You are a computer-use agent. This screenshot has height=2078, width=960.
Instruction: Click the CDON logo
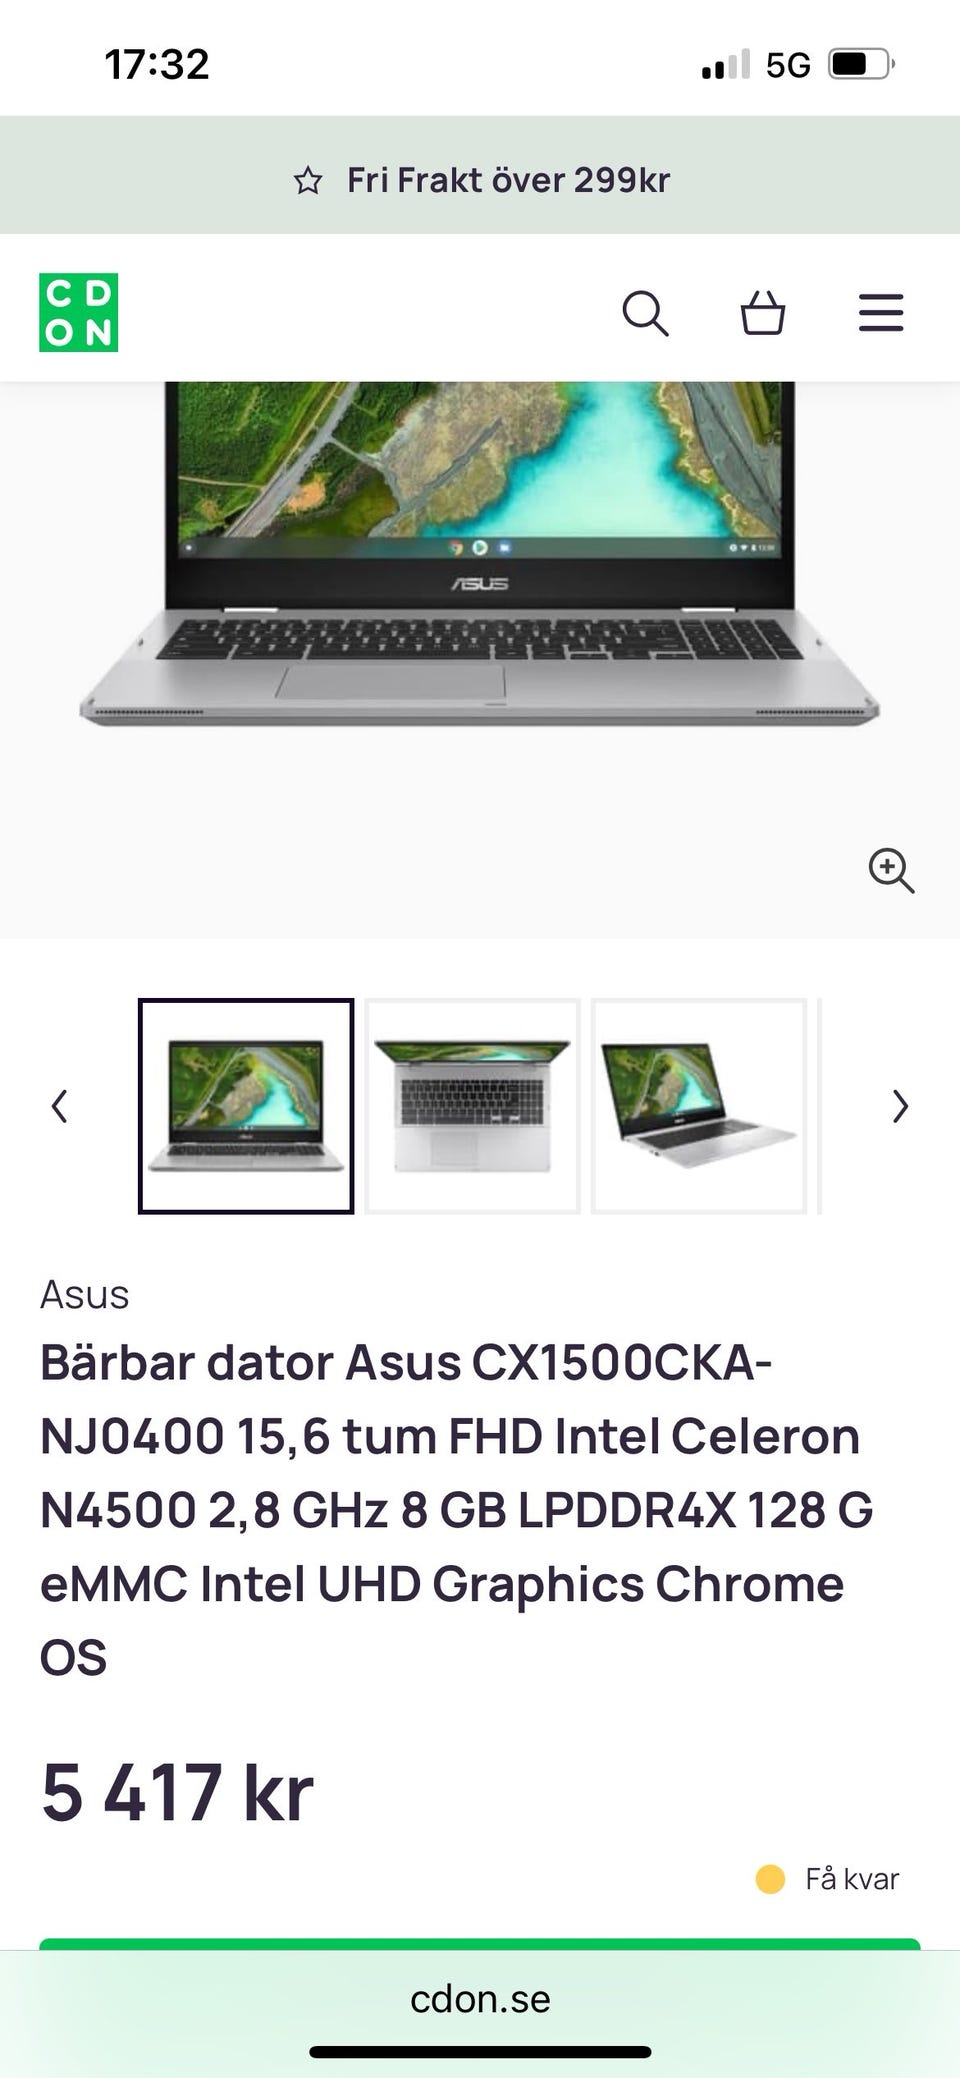79,313
